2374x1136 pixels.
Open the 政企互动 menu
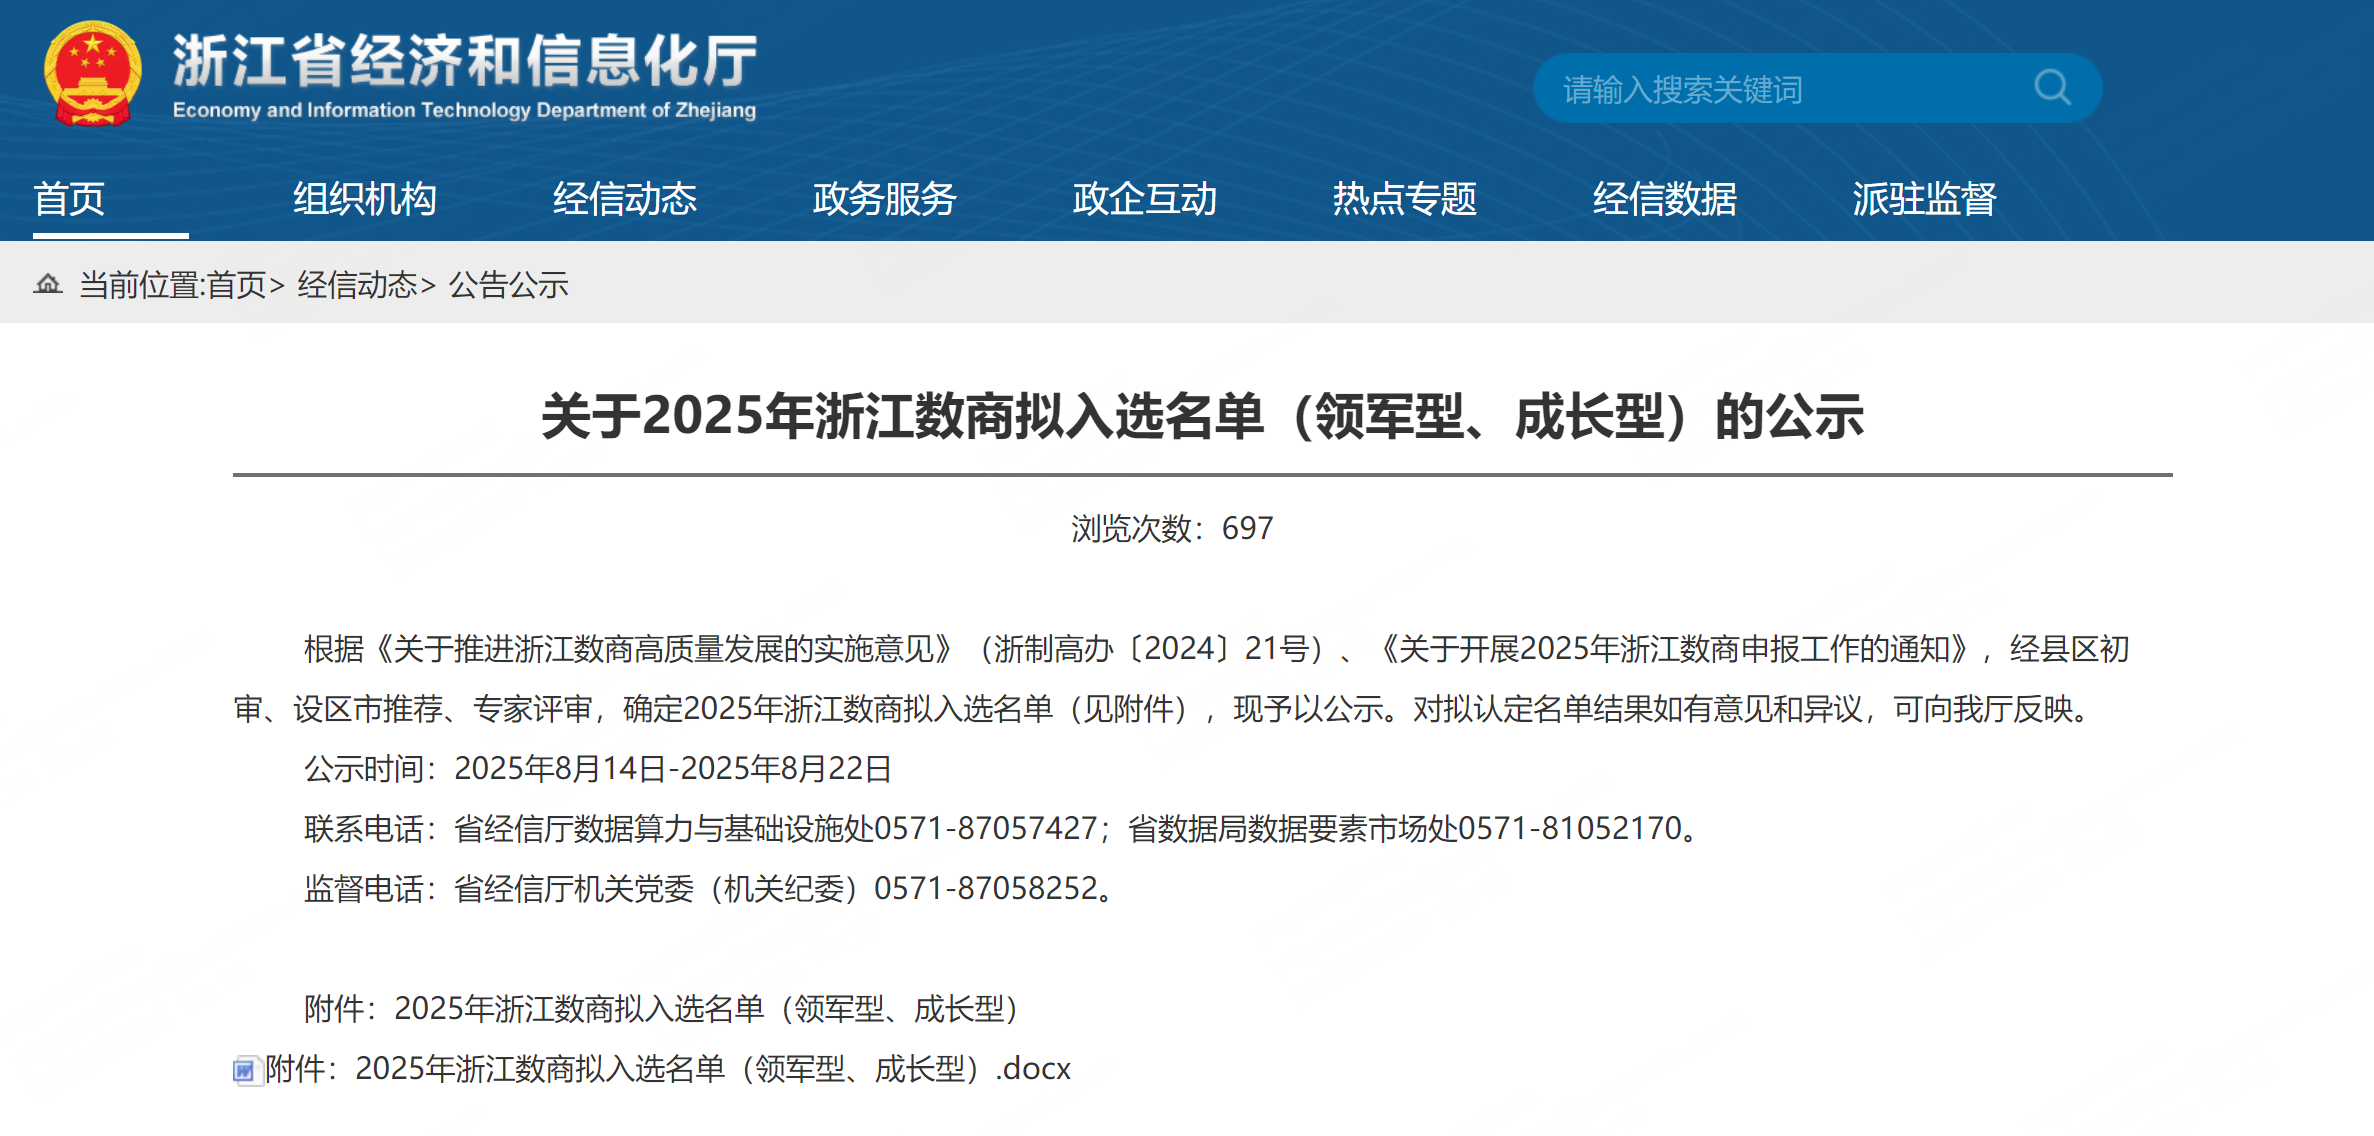(1145, 199)
